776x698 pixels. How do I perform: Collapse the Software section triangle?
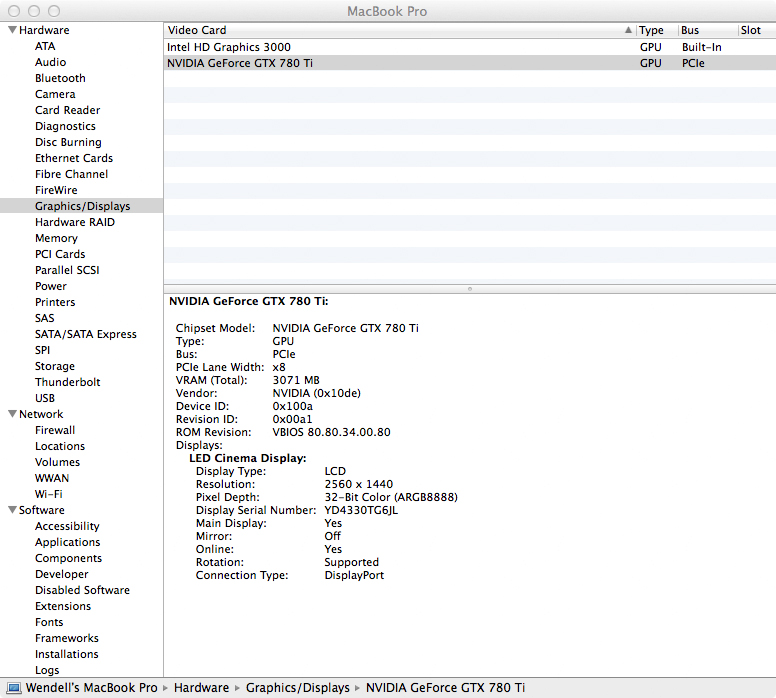click(13, 510)
